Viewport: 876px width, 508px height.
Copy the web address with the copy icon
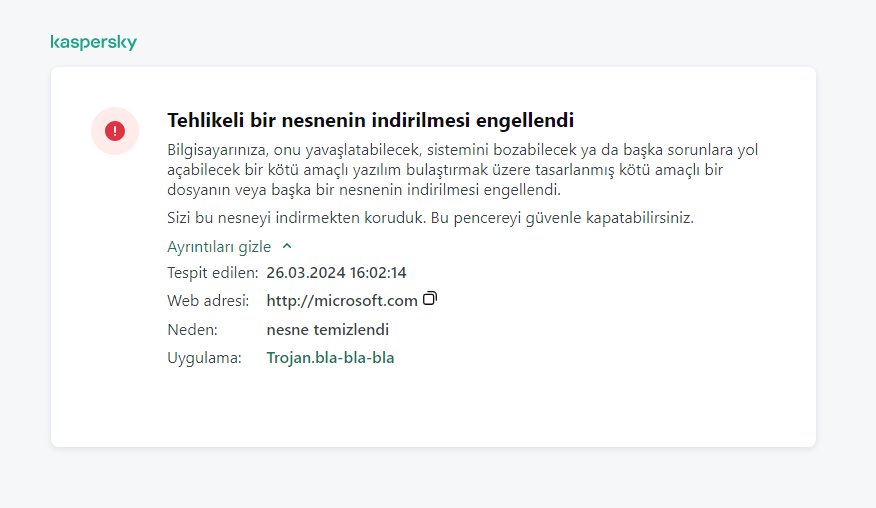tap(430, 298)
